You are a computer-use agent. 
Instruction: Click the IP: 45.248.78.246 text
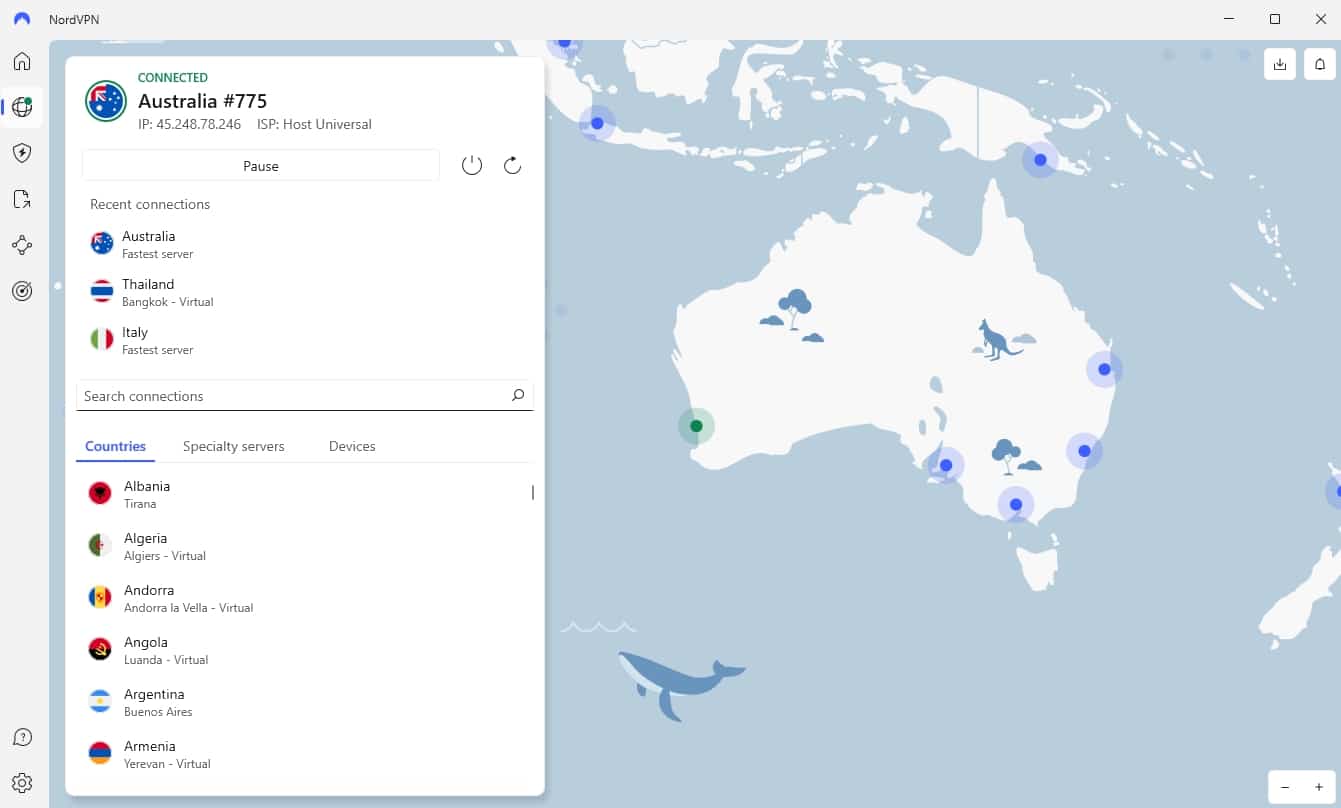click(x=189, y=124)
